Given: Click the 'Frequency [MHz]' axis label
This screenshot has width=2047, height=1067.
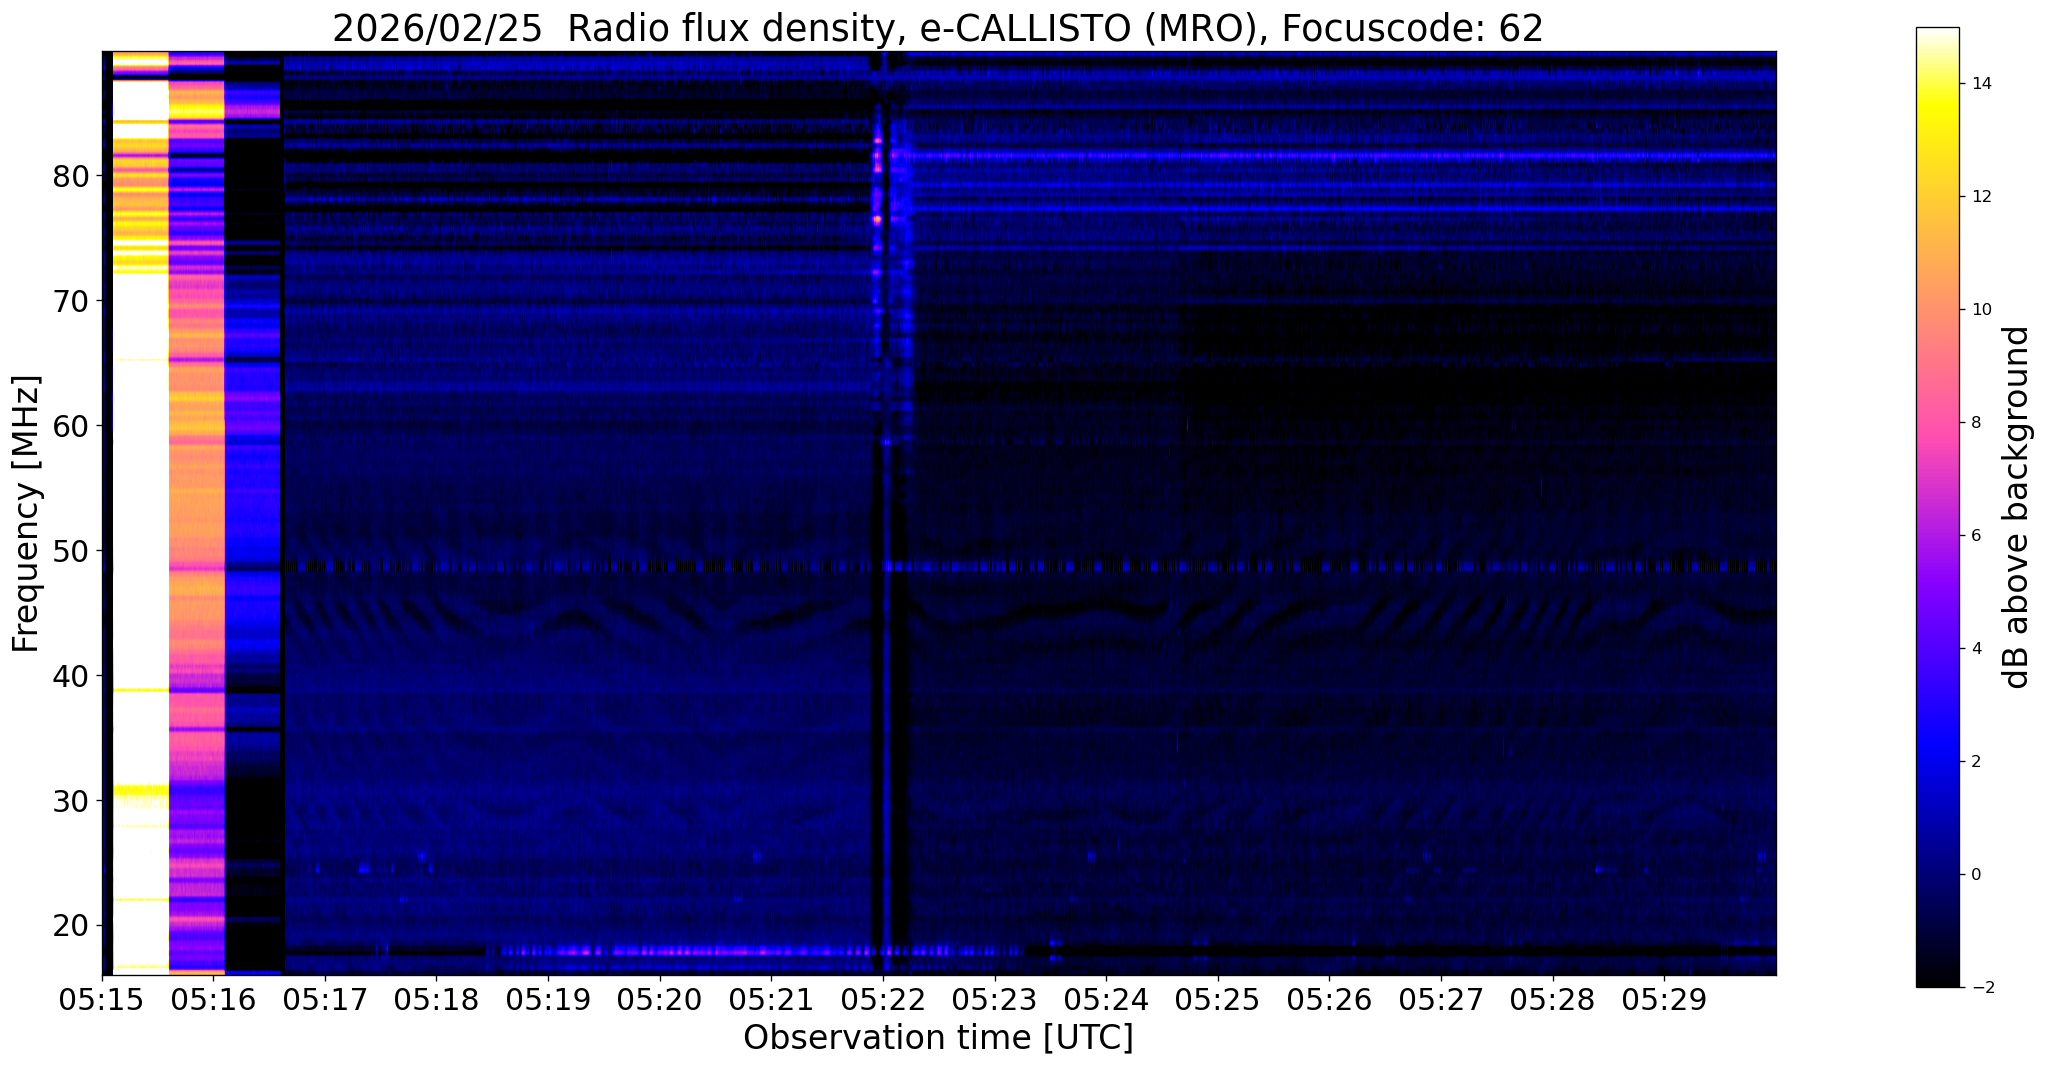Looking at the screenshot, I should coord(27,513).
